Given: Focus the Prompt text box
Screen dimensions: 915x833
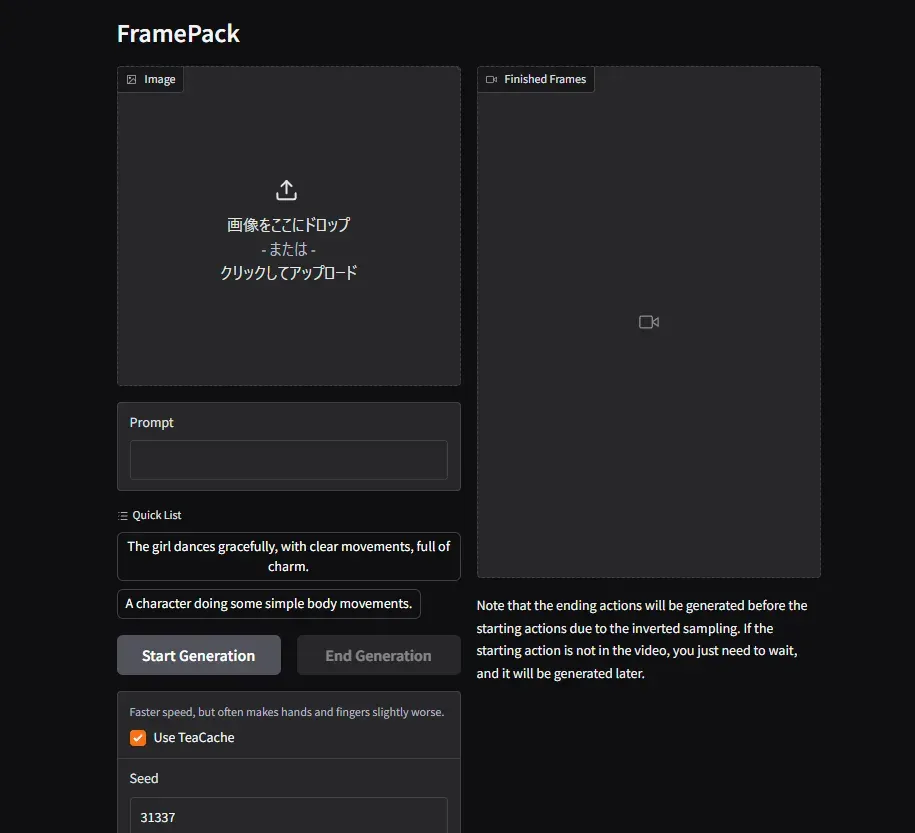Looking at the screenshot, I should (289, 460).
